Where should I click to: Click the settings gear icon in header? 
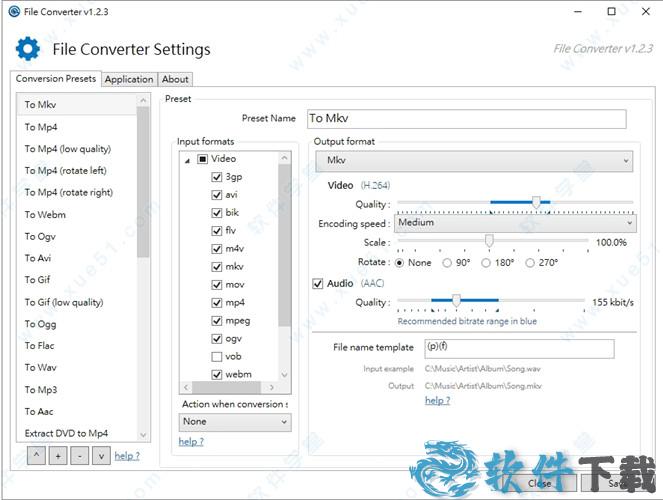click(29, 49)
